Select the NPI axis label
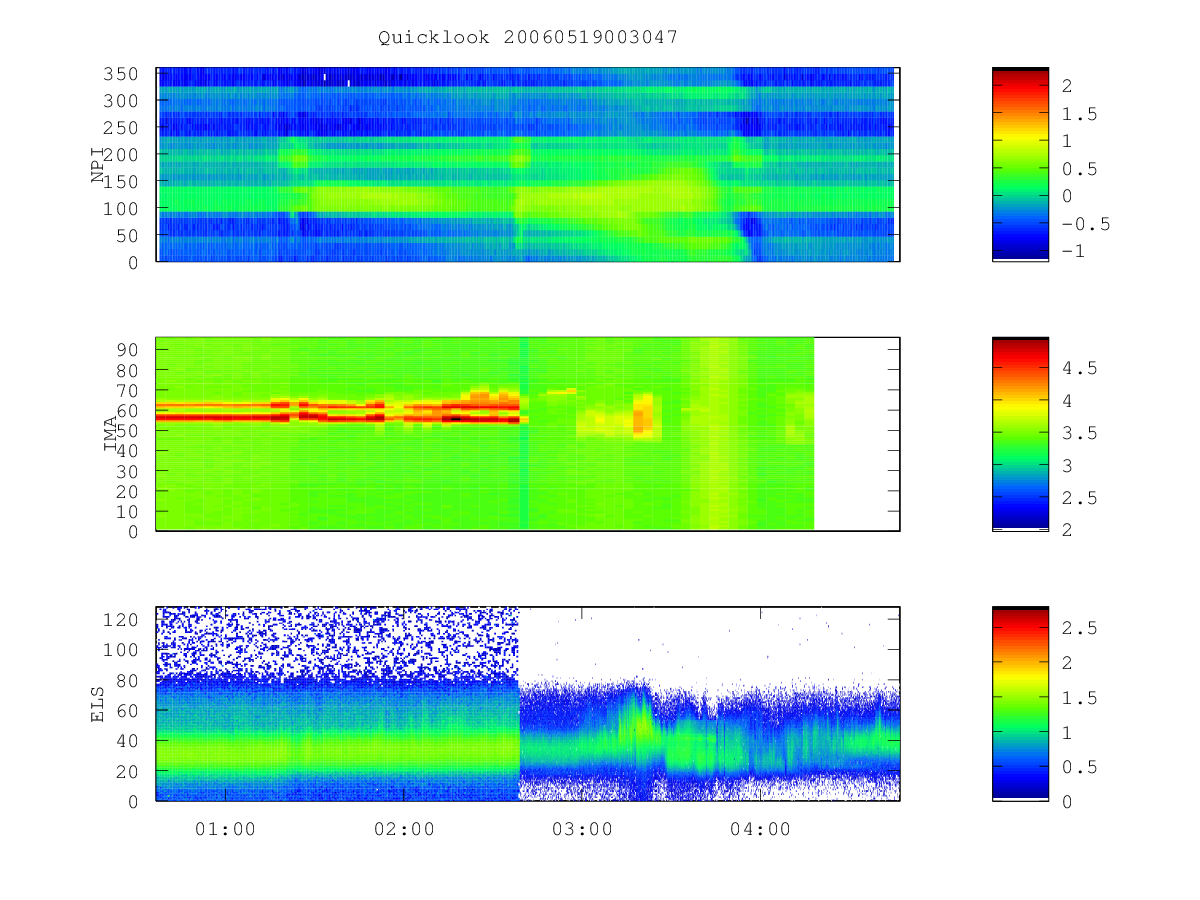Screen dimensions: 1200x900 pyautogui.click(x=98, y=165)
